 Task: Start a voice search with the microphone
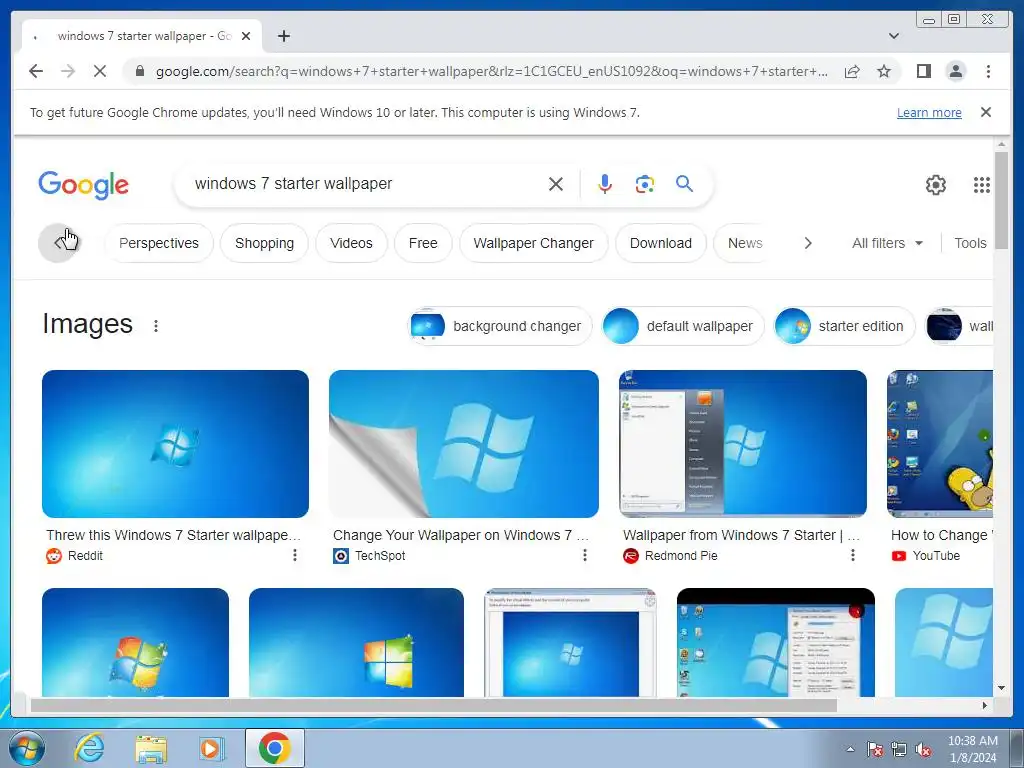click(605, 184)
